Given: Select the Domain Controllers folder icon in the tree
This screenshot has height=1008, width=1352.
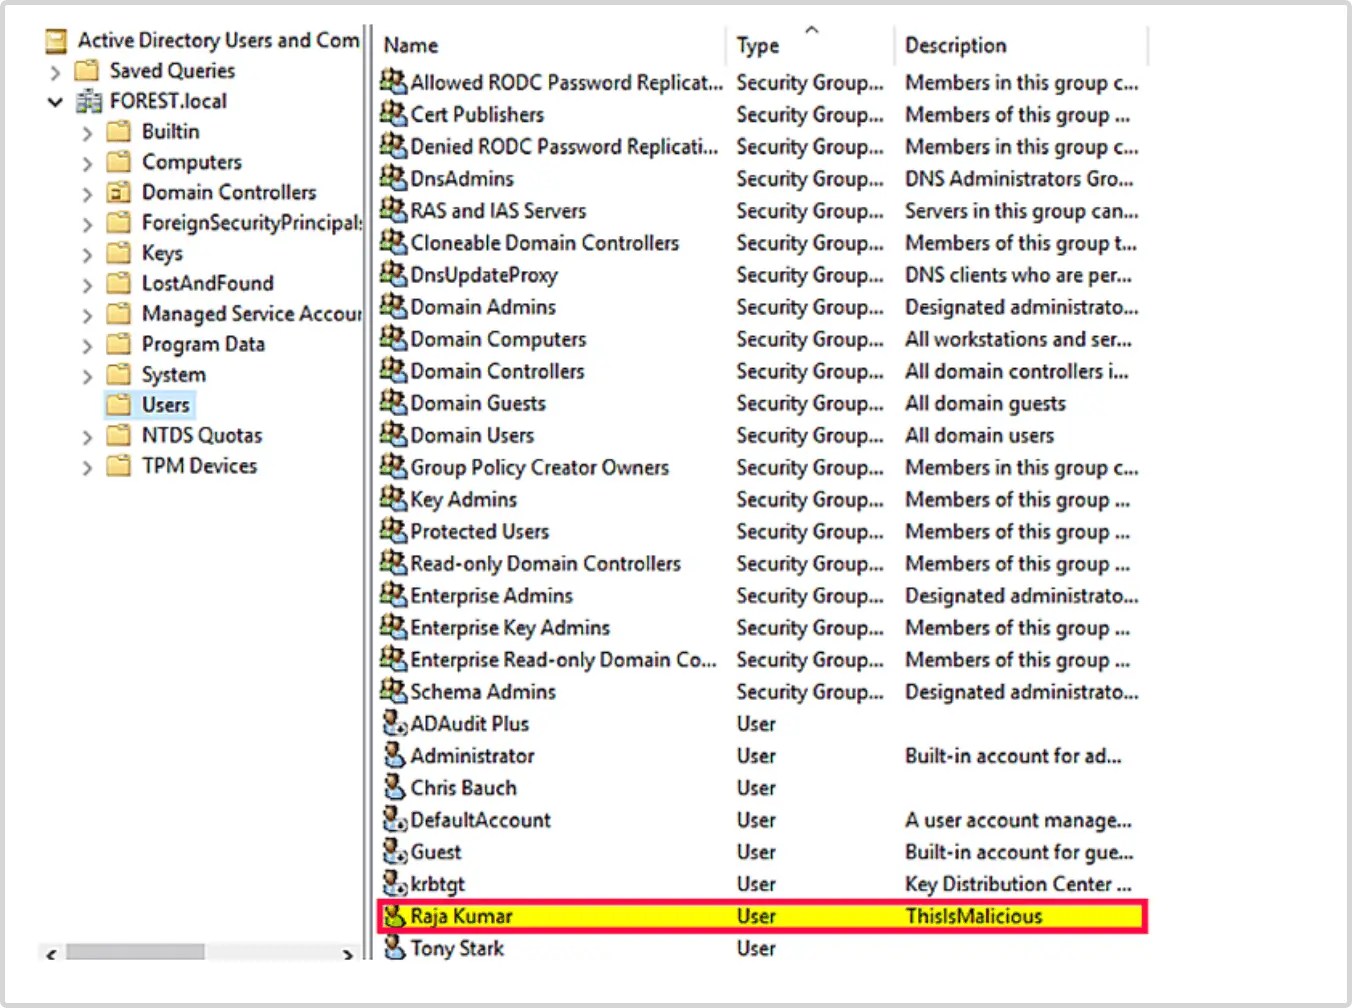Looking at the screenshot, I should (x=119, y=192).
